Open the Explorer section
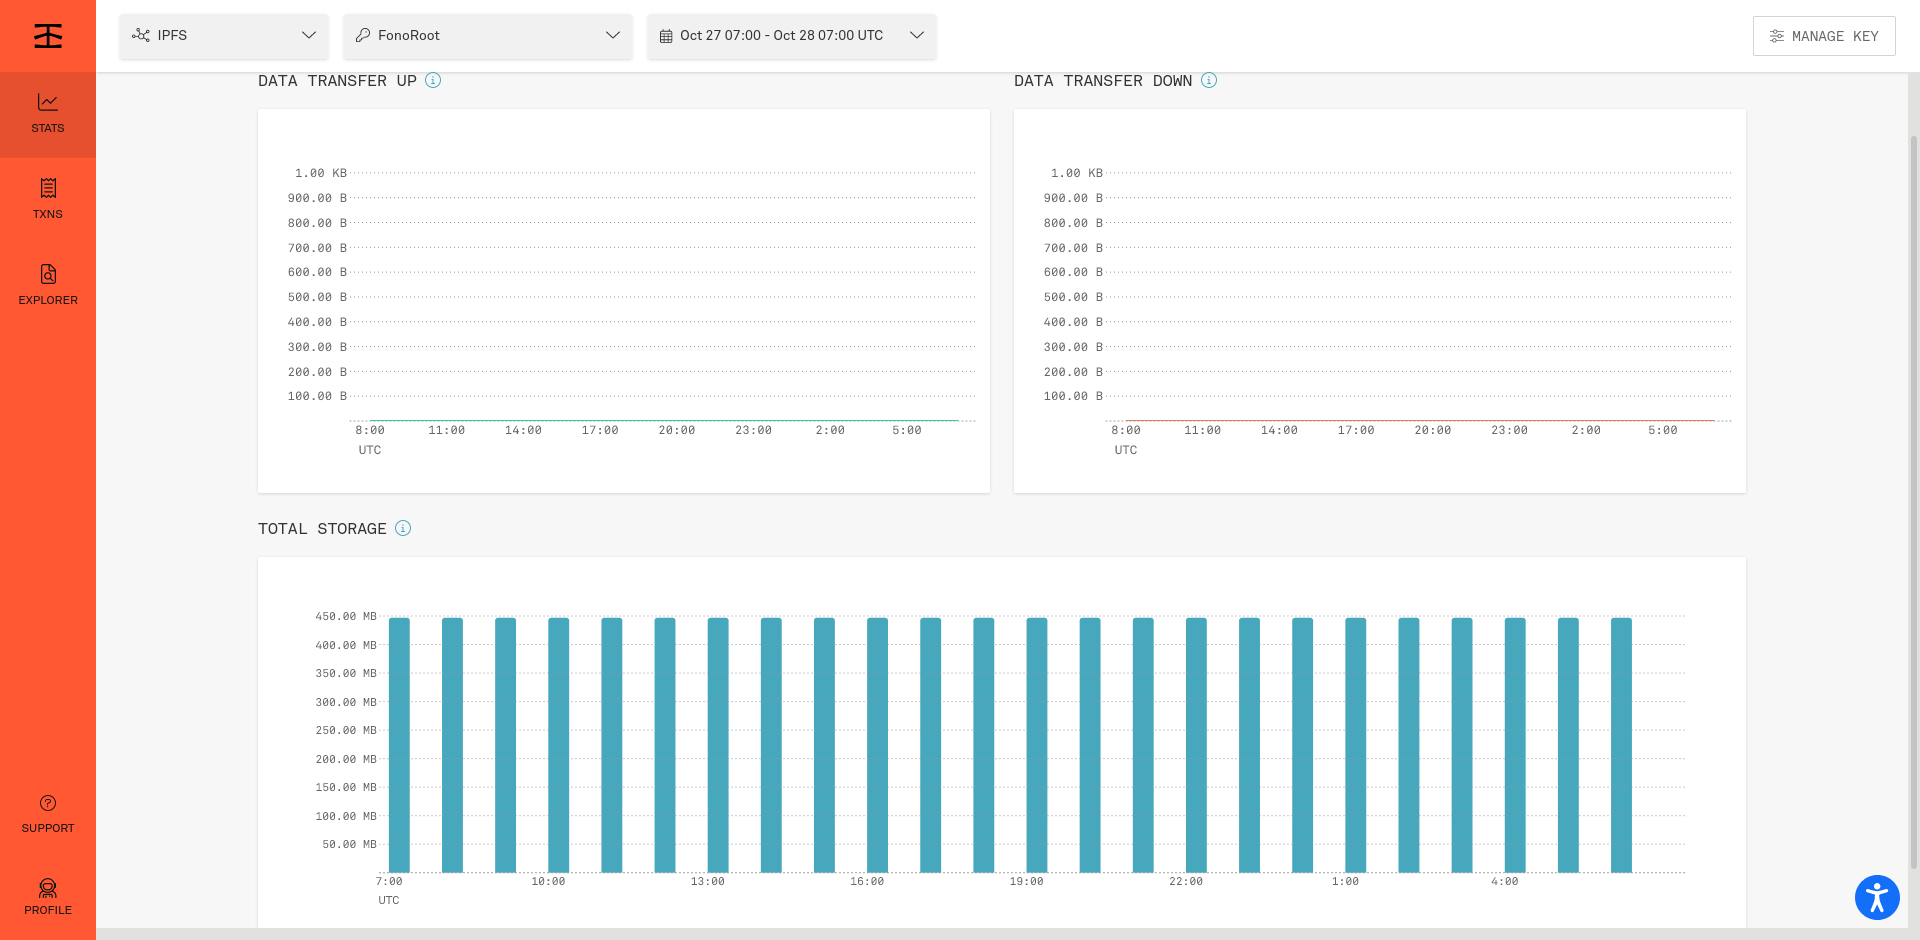The height and width of the screenshot is (940, 1920). [48, 286]
